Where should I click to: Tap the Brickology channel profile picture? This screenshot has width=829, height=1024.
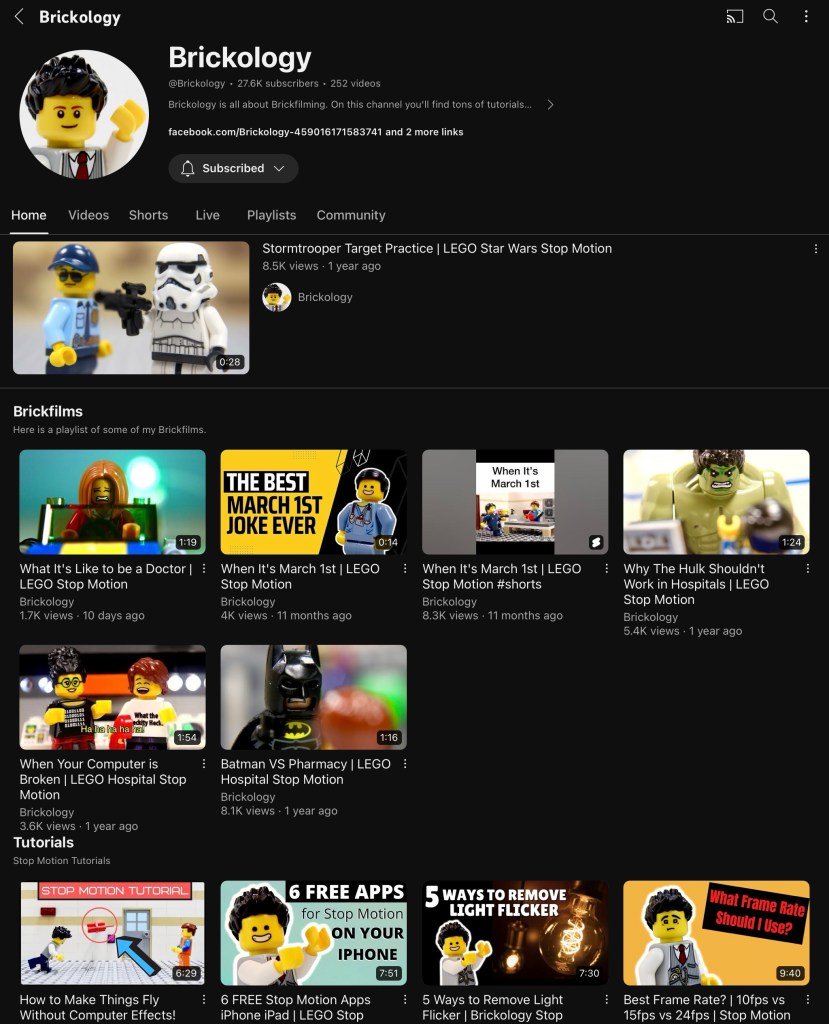coord(84,114)
